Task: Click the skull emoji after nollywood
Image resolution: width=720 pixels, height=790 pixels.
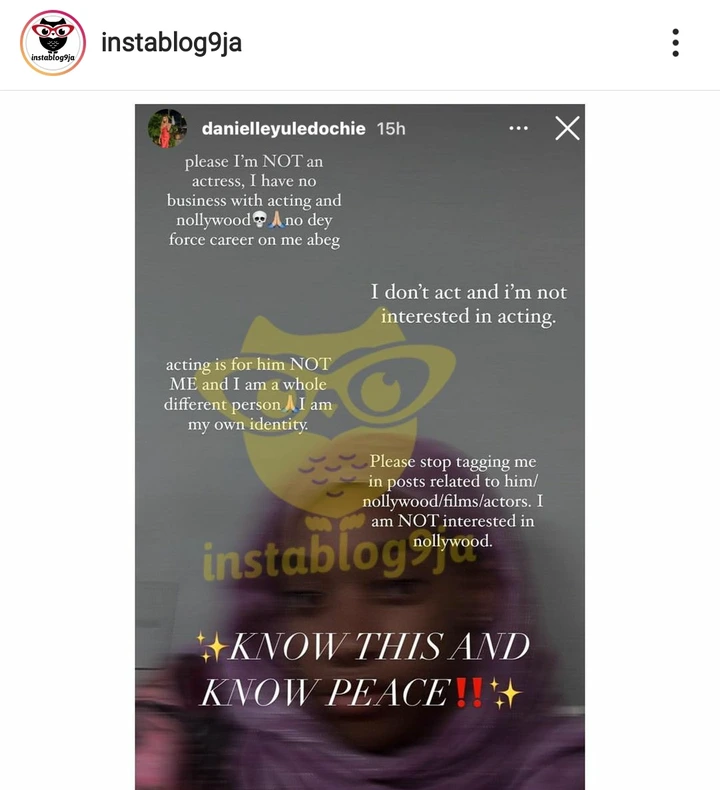Action: click(259, 220)
